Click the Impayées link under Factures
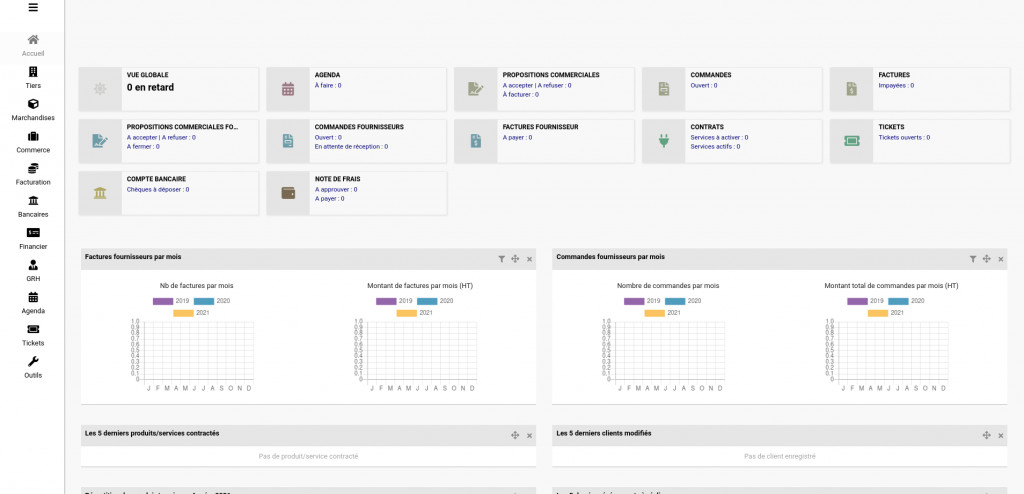Viewport: 1024px width, 494px height. pos(895,86)
